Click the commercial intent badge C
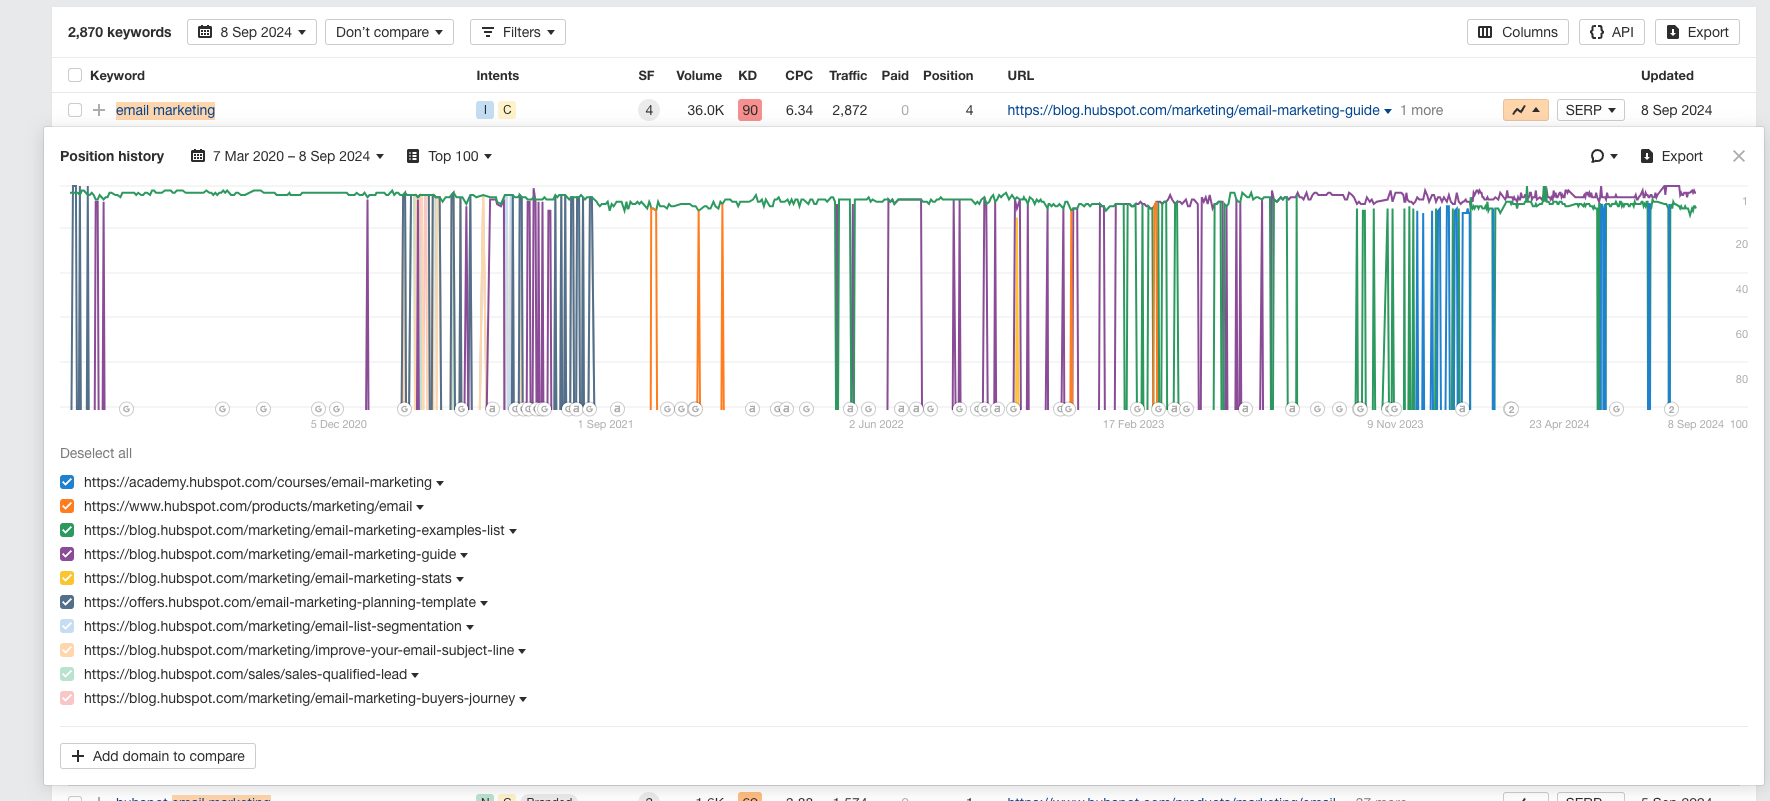This screenshot has height=801, width=1770. [x=507, y=110]
